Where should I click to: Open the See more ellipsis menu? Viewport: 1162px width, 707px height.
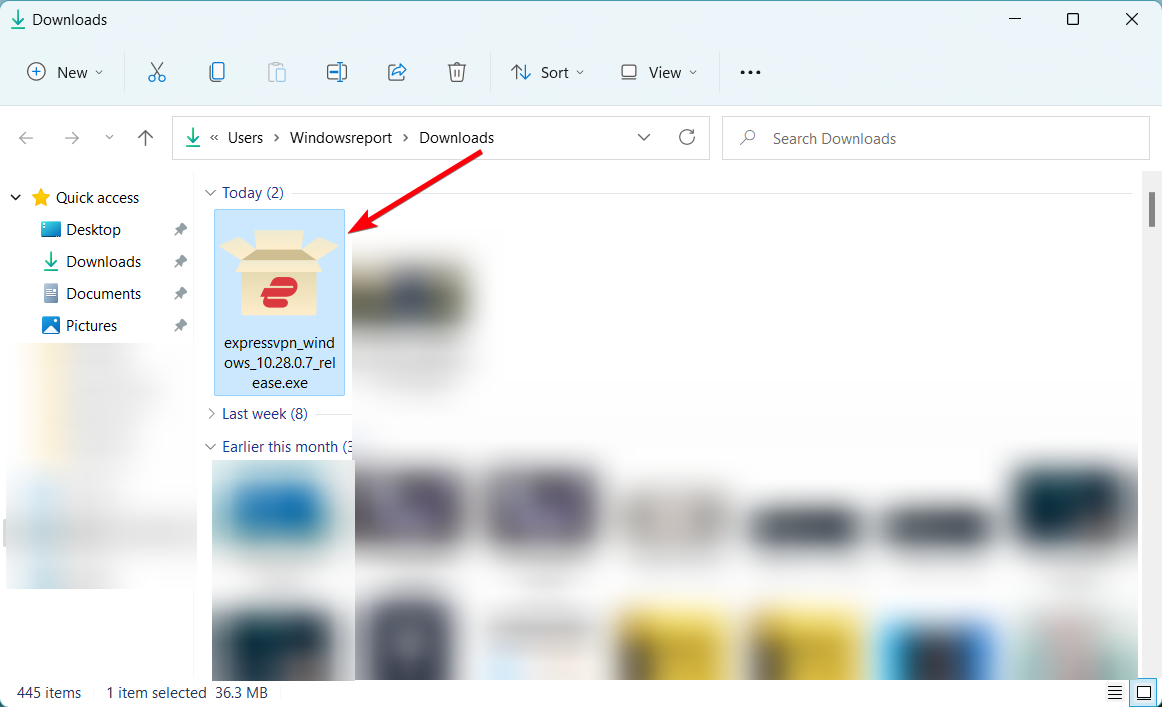pos(750,72)
